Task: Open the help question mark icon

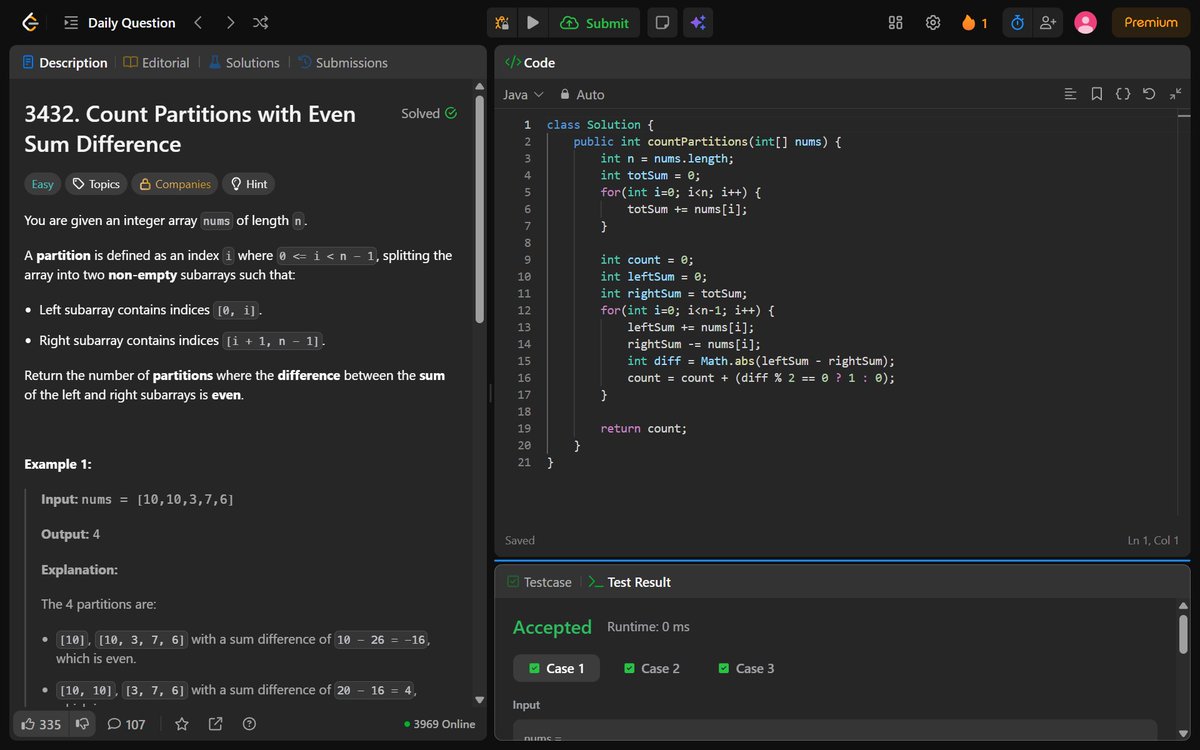Action: (250, 724)
